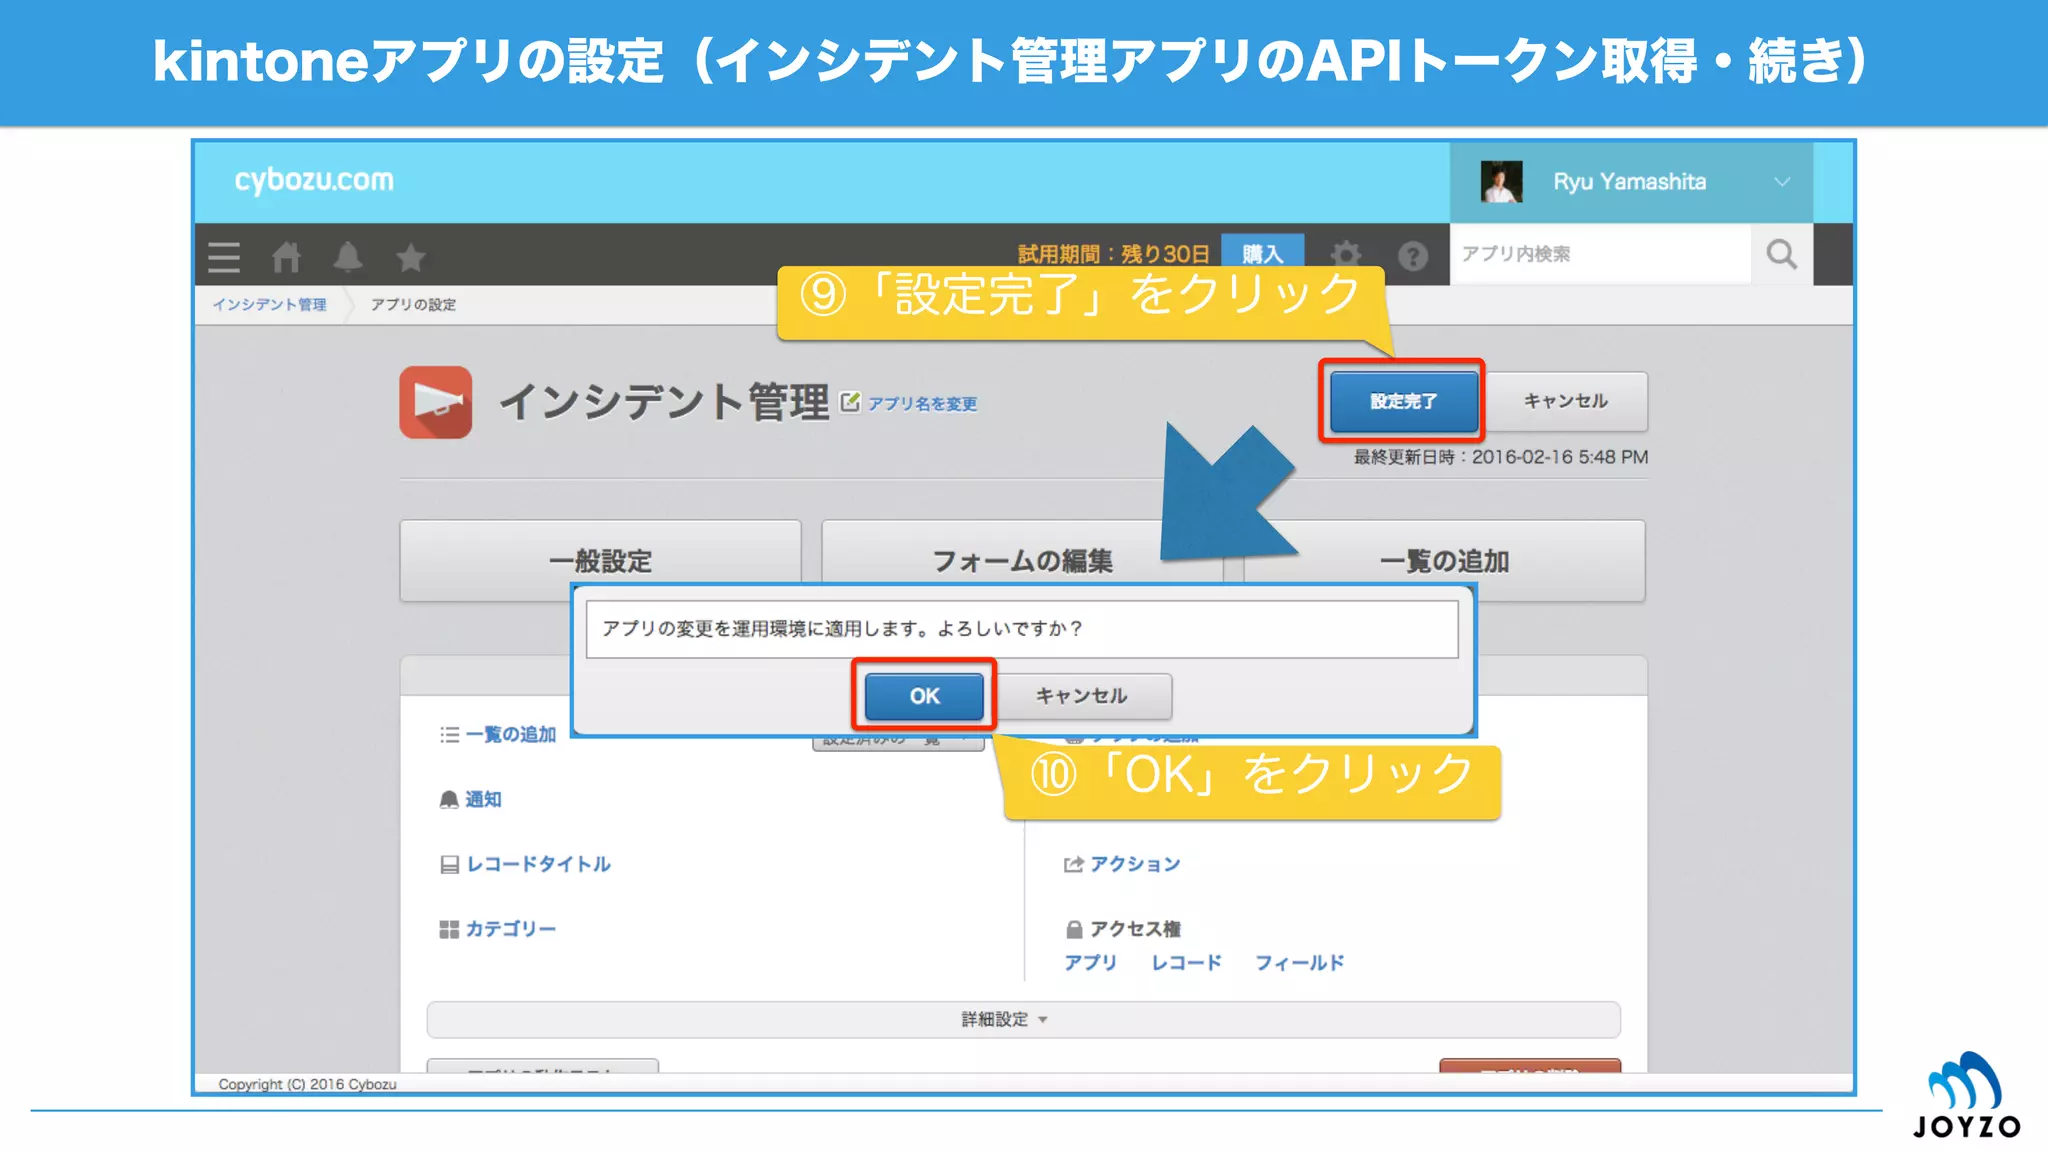Screen dimensions: 2048x1152
Task: Confirm the dialog with OK
Action: coord(924,696)
